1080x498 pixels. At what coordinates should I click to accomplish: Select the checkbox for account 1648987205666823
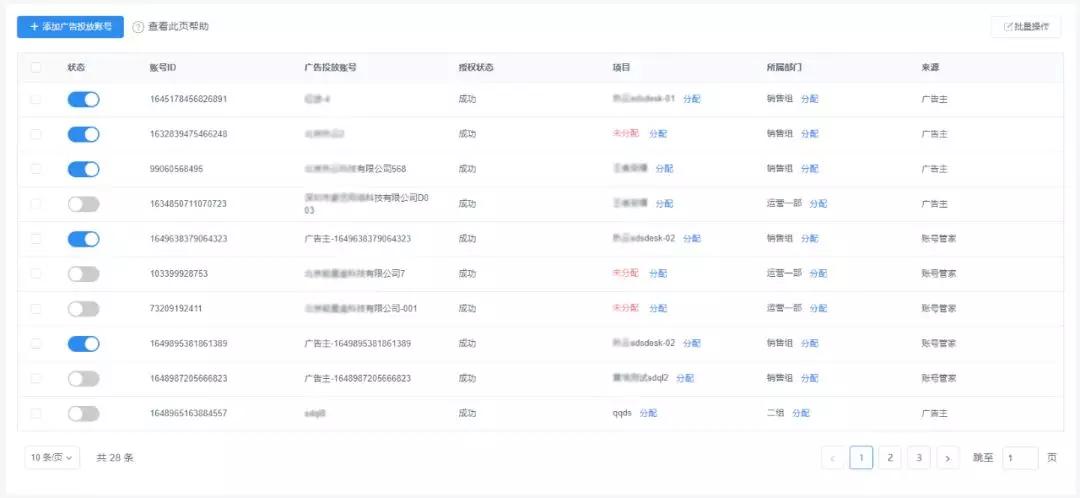36,378
